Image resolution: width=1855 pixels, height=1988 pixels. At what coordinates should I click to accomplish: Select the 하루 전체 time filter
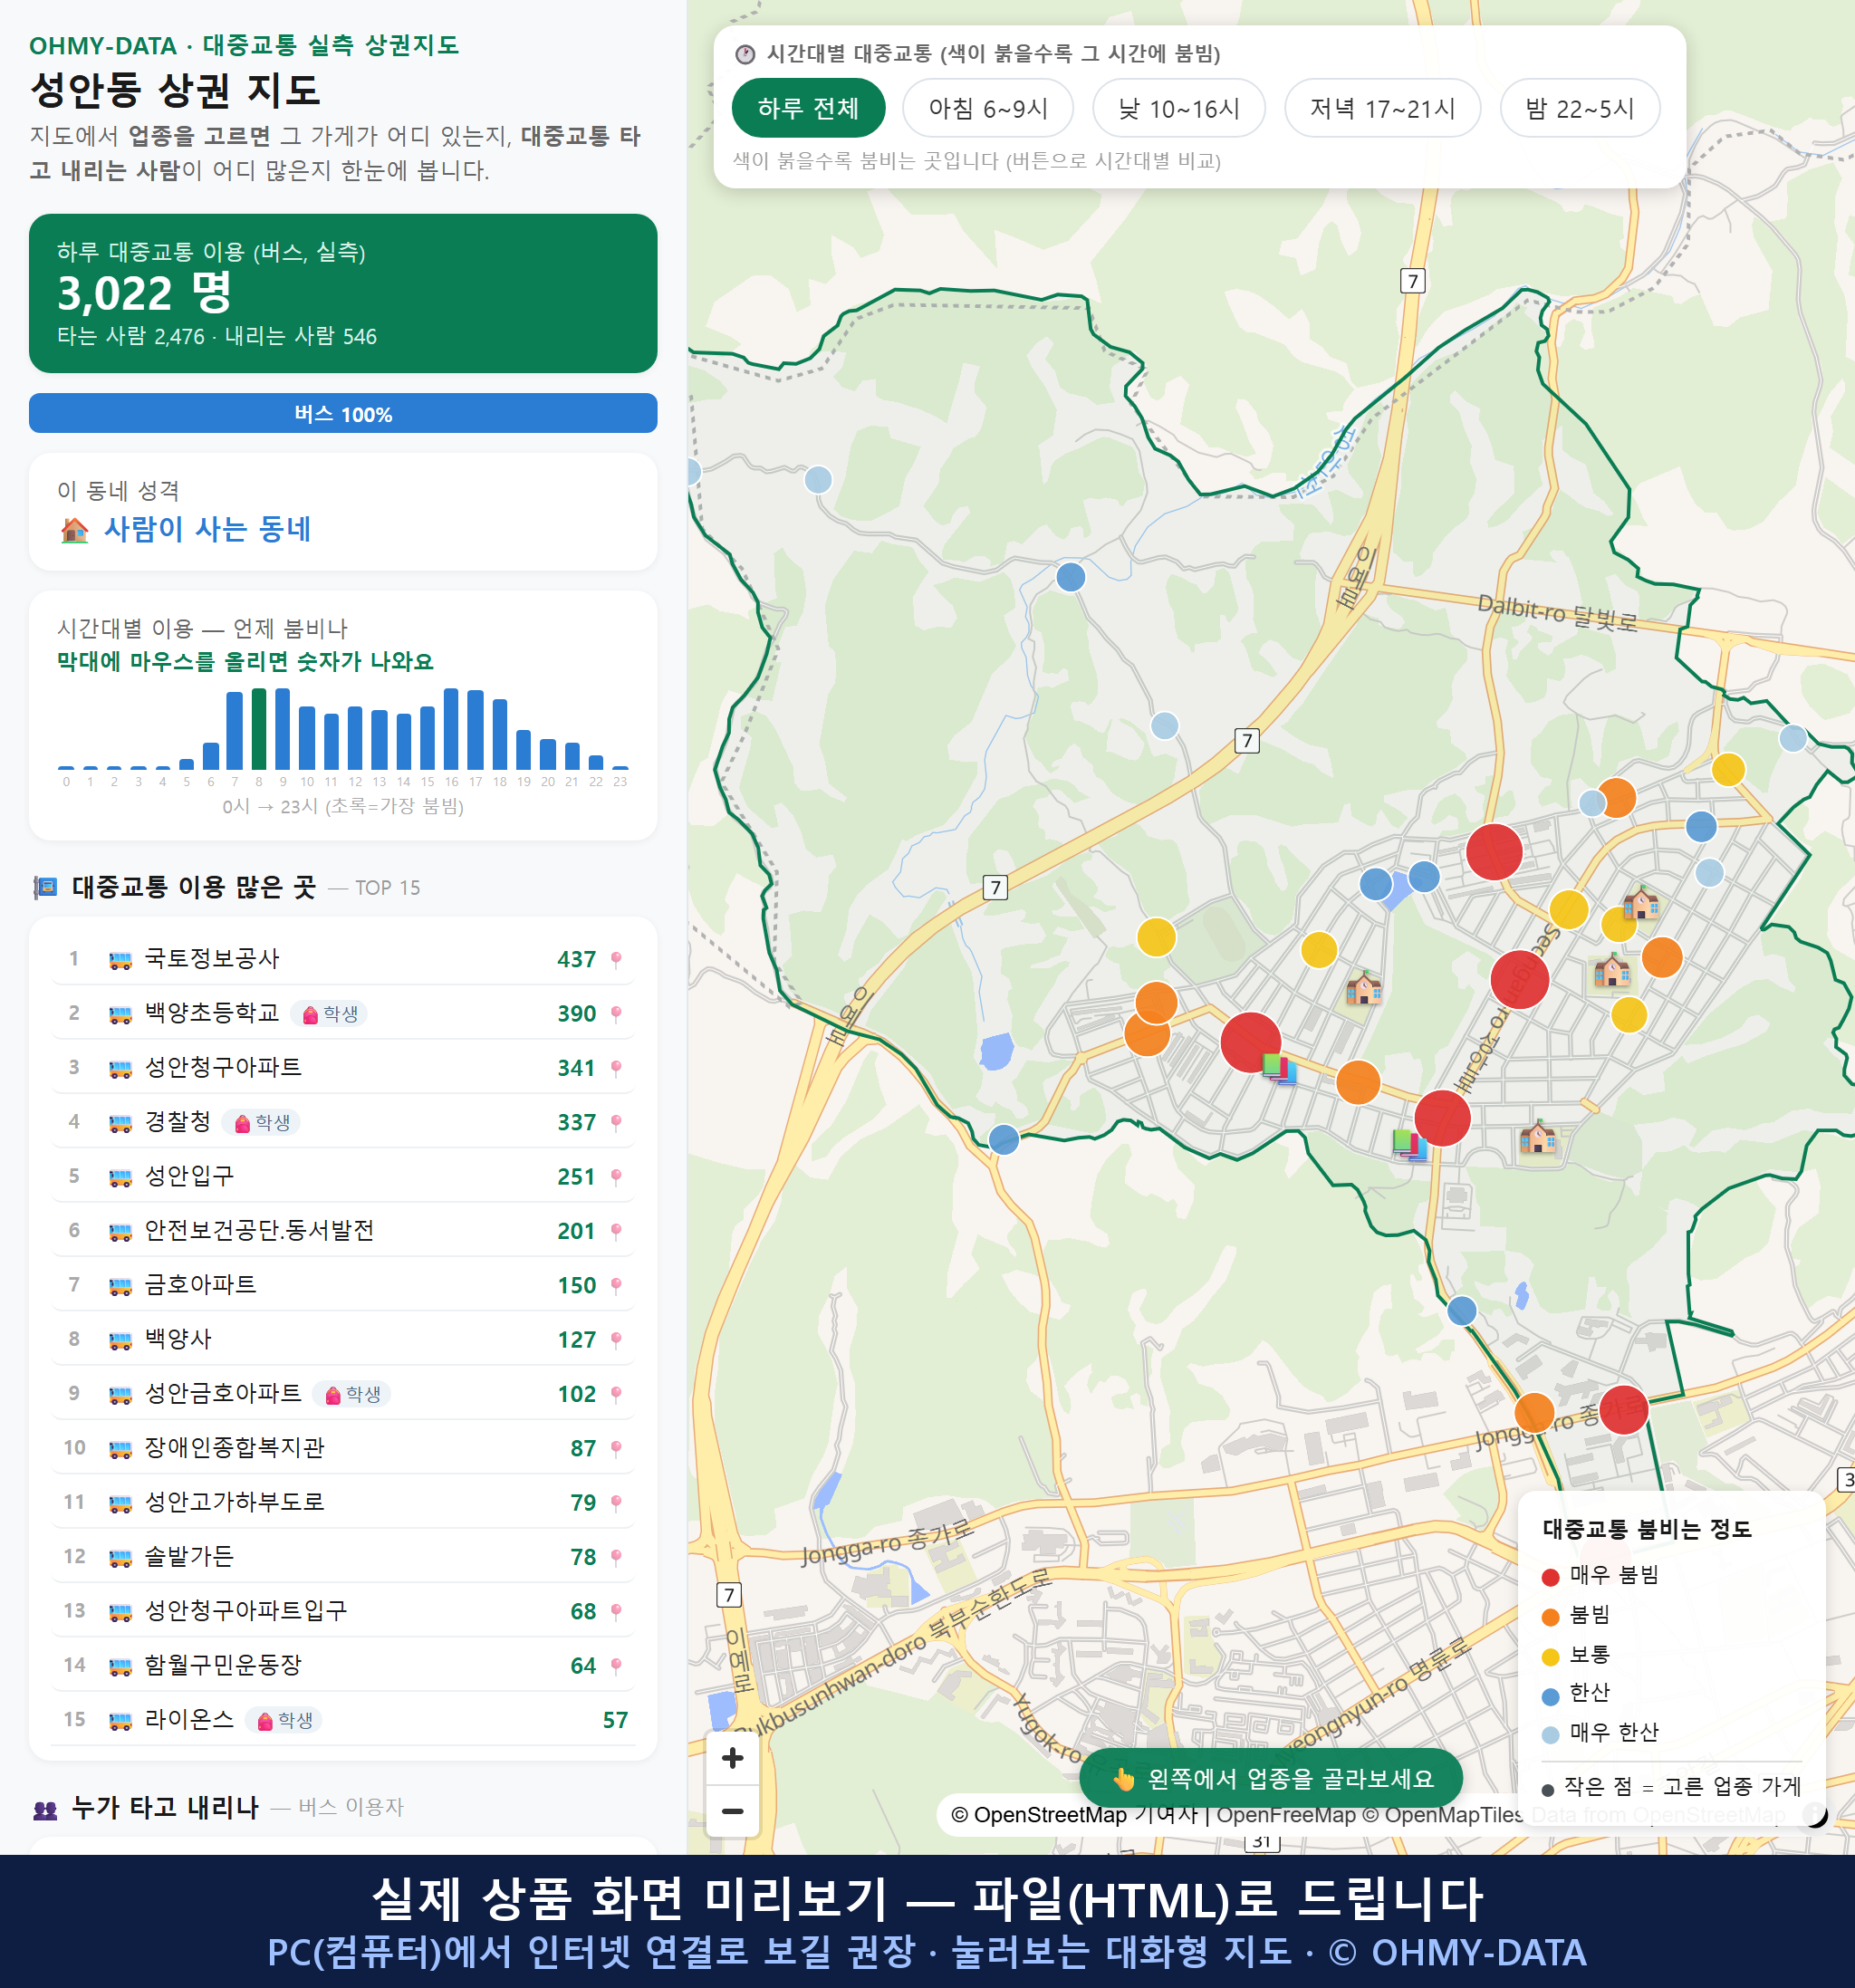[808, 108]
